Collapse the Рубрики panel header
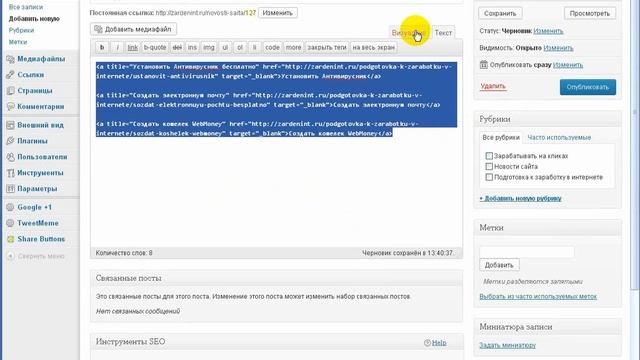640x360 pixels. pyautogui.click(x=547, y=119)
